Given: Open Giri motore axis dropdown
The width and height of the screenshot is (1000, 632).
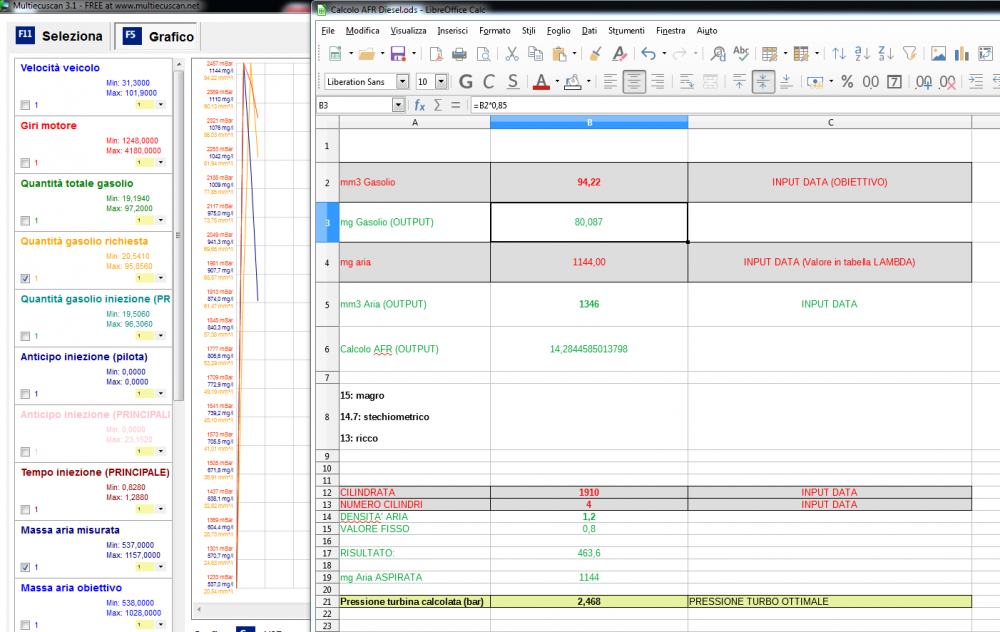Looking at the screenshot, I should 161,163.
